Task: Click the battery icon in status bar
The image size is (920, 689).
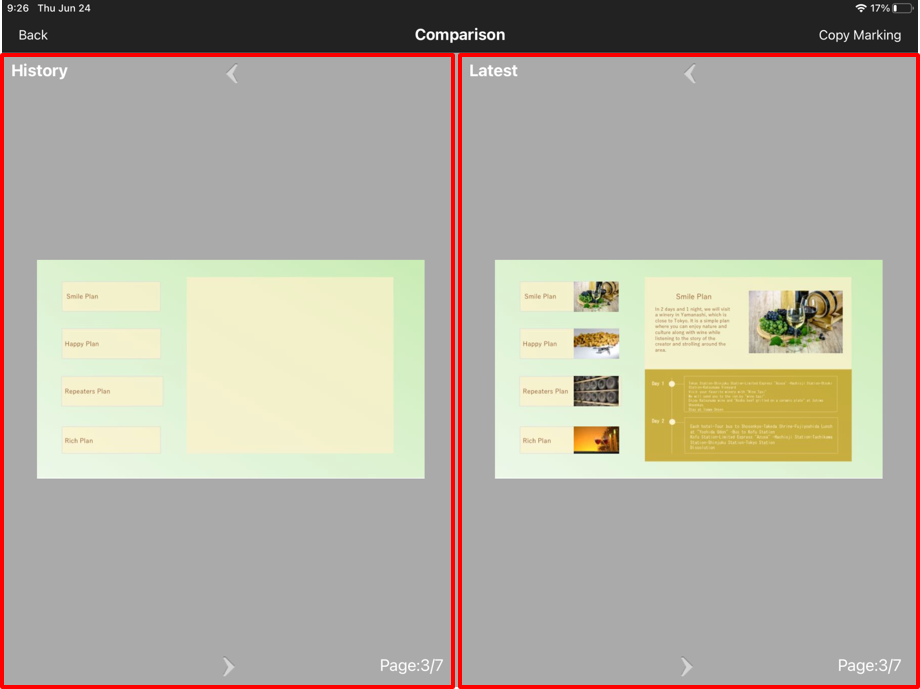Action: [902, 8]
